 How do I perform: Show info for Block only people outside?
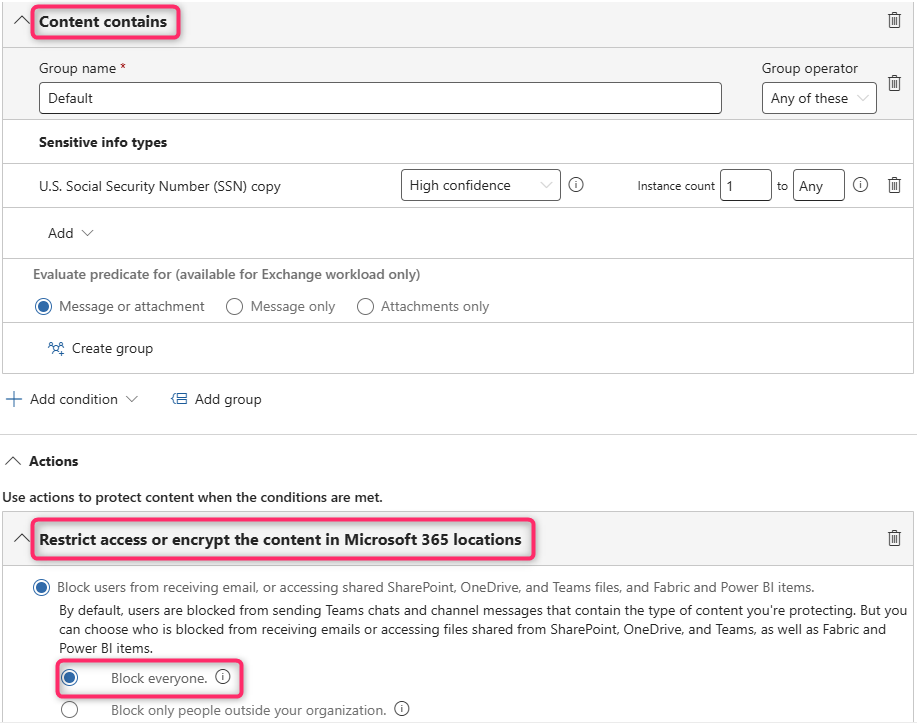[x=402, y=709]
